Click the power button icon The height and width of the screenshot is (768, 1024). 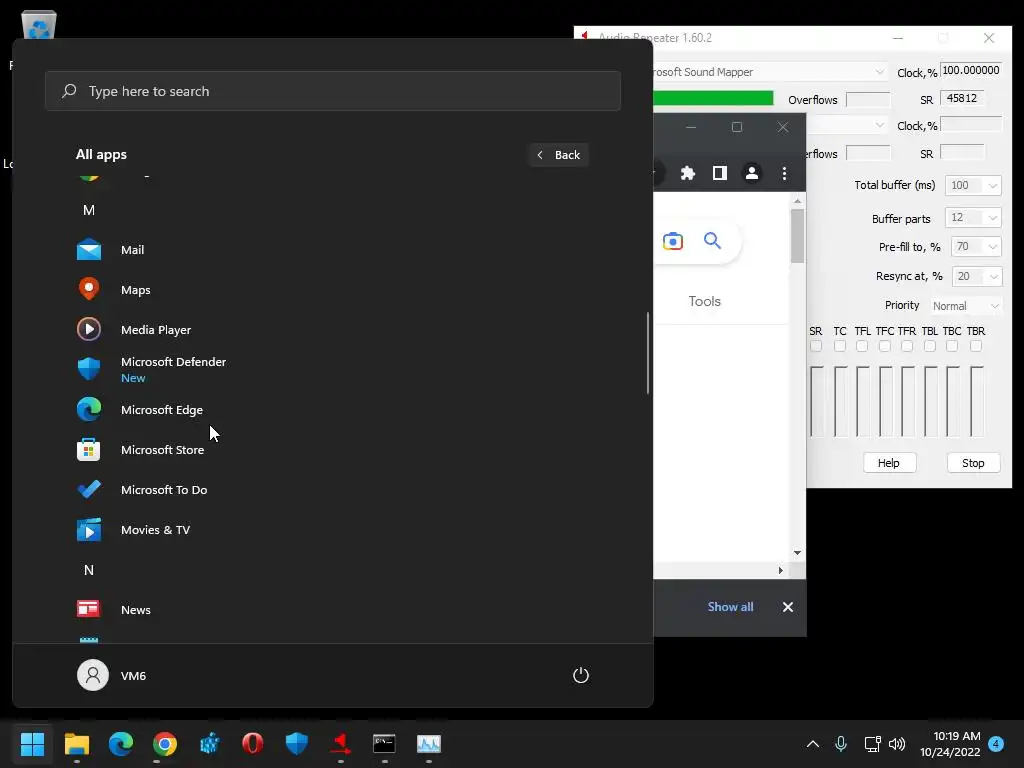[581, 675]
